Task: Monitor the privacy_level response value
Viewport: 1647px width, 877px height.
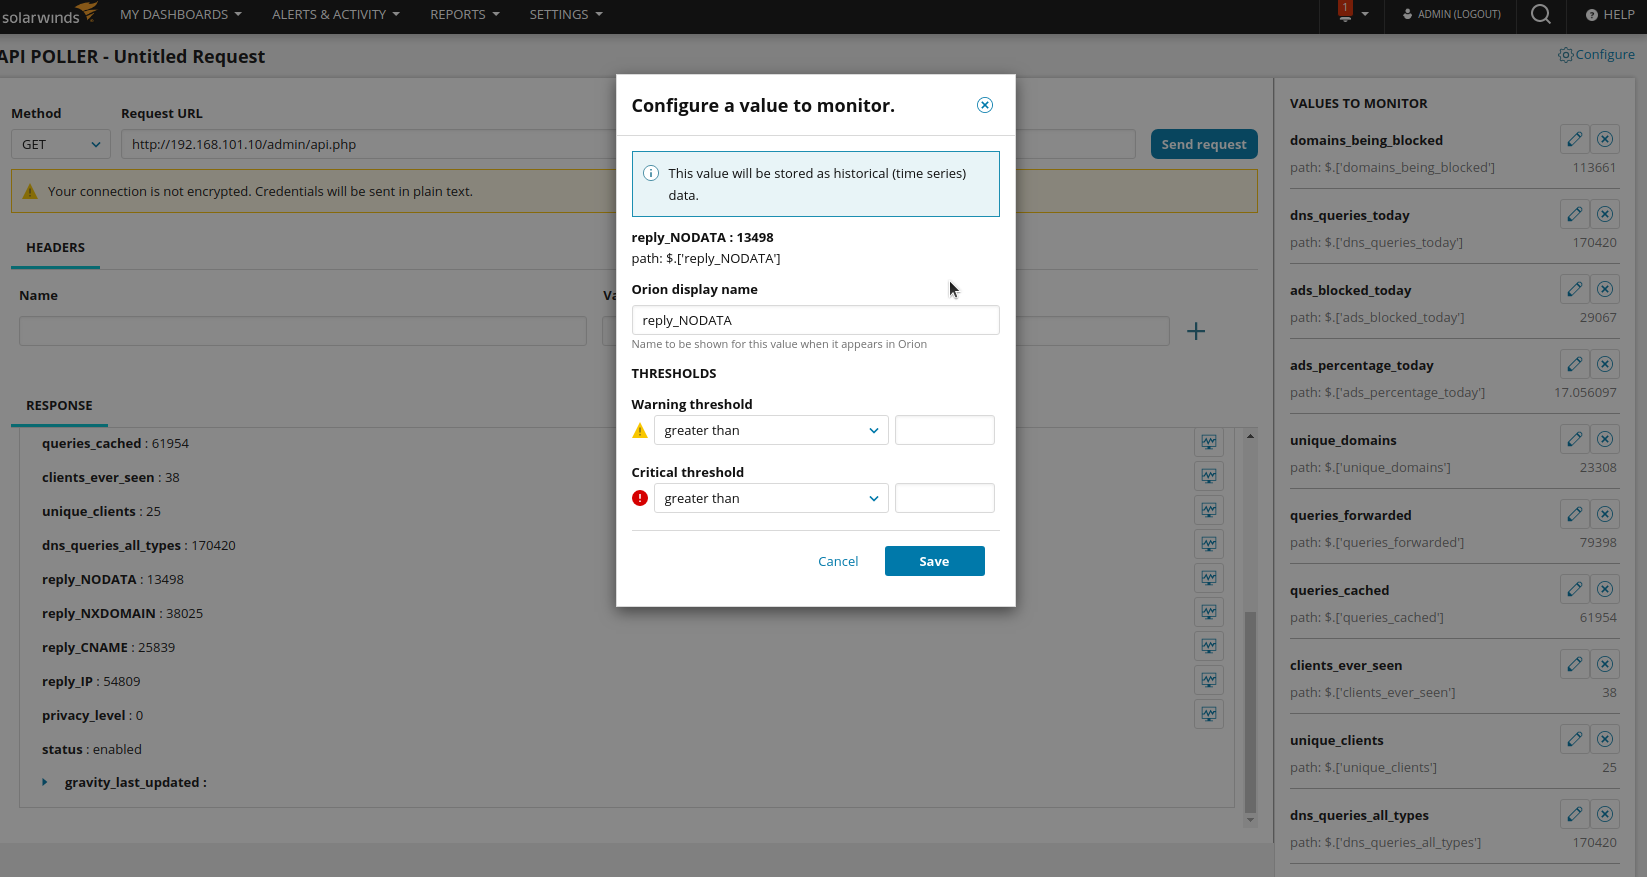Action: 1209,714
